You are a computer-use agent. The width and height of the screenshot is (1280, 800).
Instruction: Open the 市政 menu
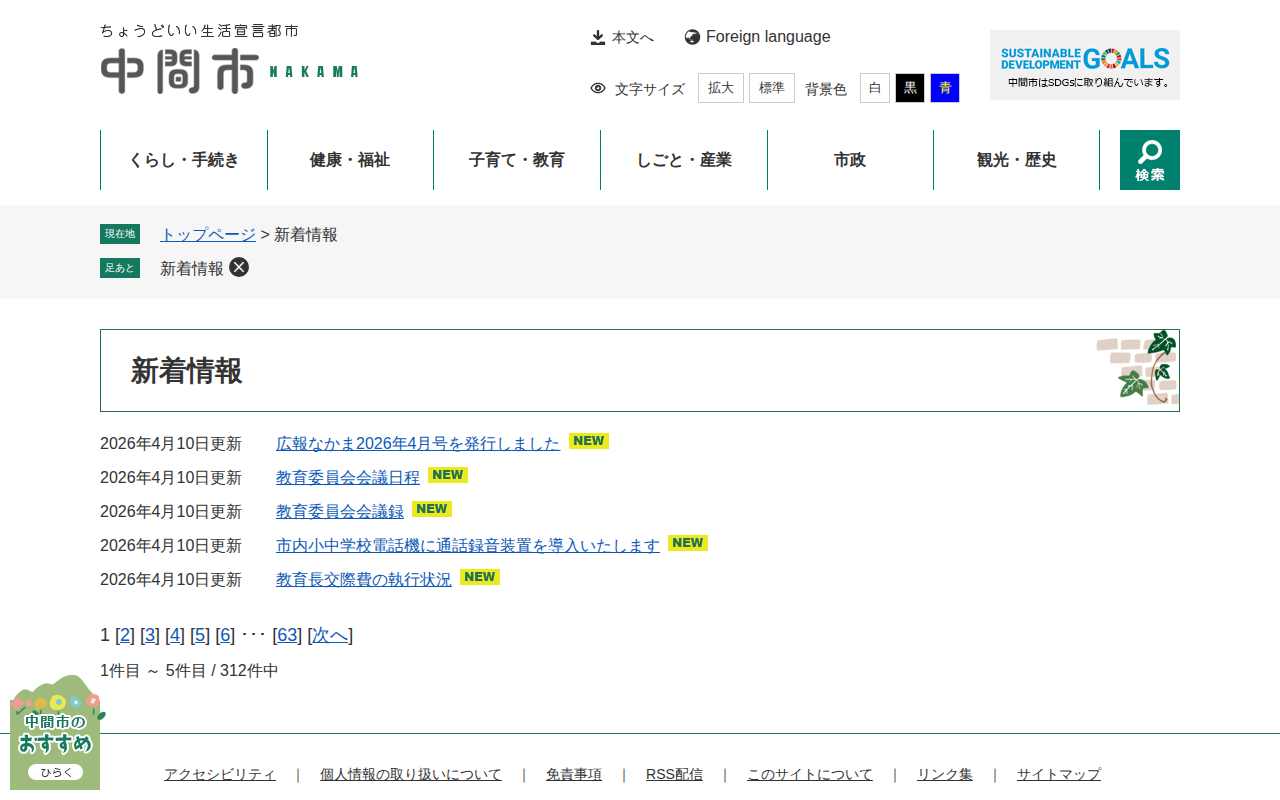pyautogui.click(x=850, y=160)
